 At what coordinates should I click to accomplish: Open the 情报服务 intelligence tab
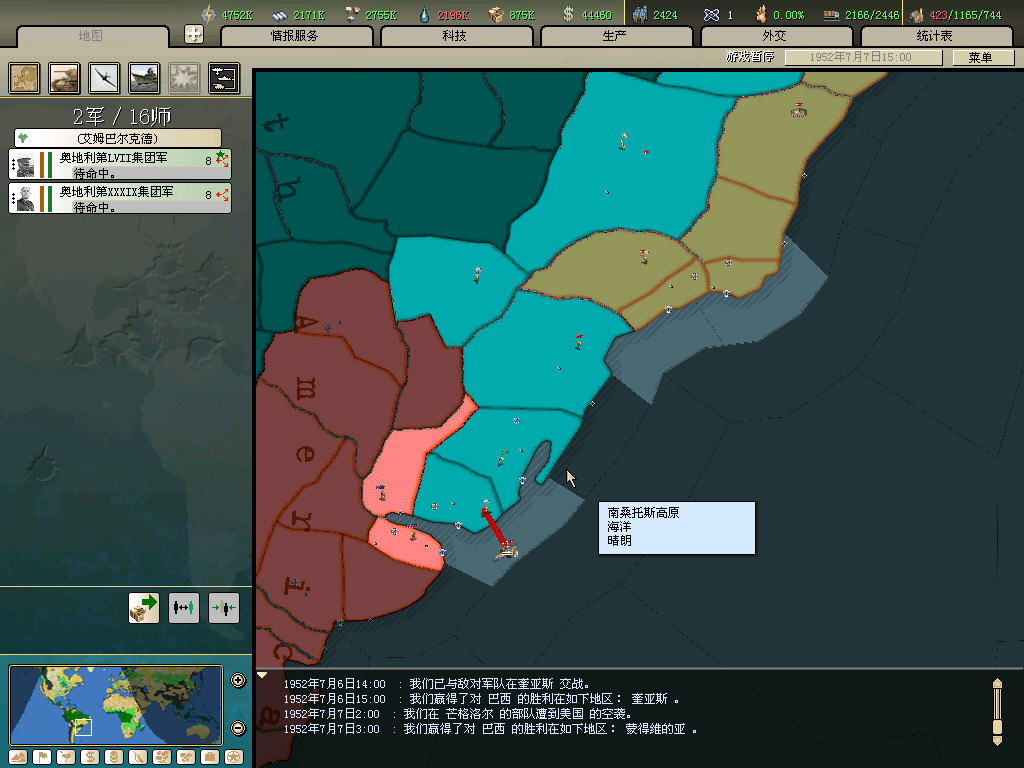point(295,36)
